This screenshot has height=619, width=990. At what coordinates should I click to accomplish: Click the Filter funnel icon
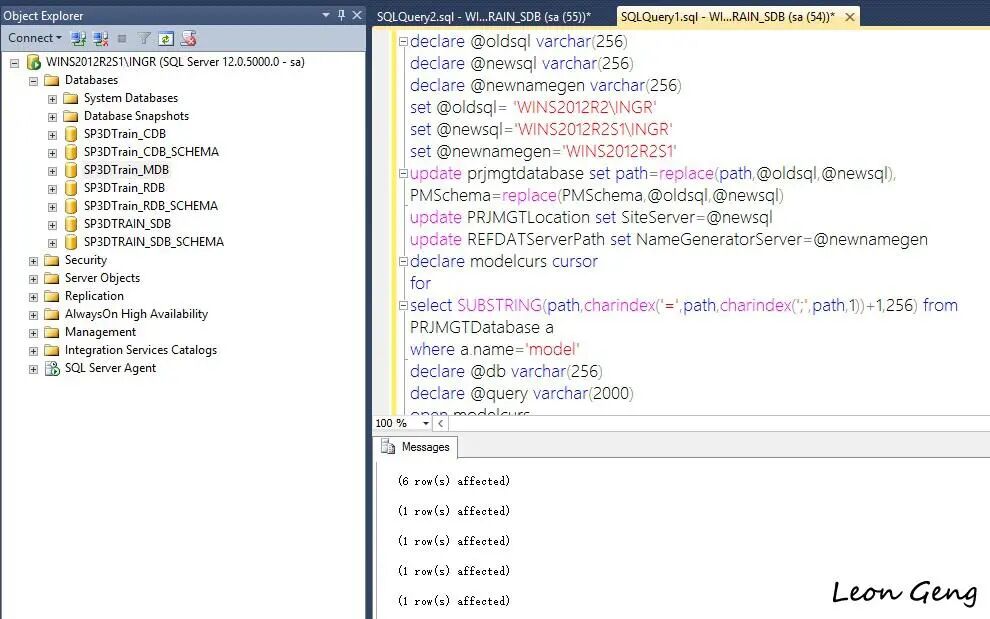(144, 39)
